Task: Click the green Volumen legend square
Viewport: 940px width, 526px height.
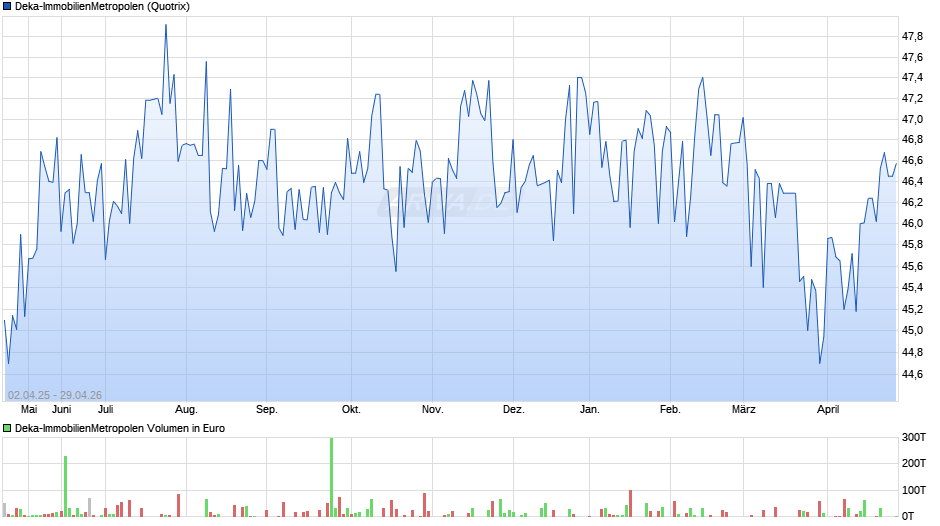Action: (x=7, y=428)
